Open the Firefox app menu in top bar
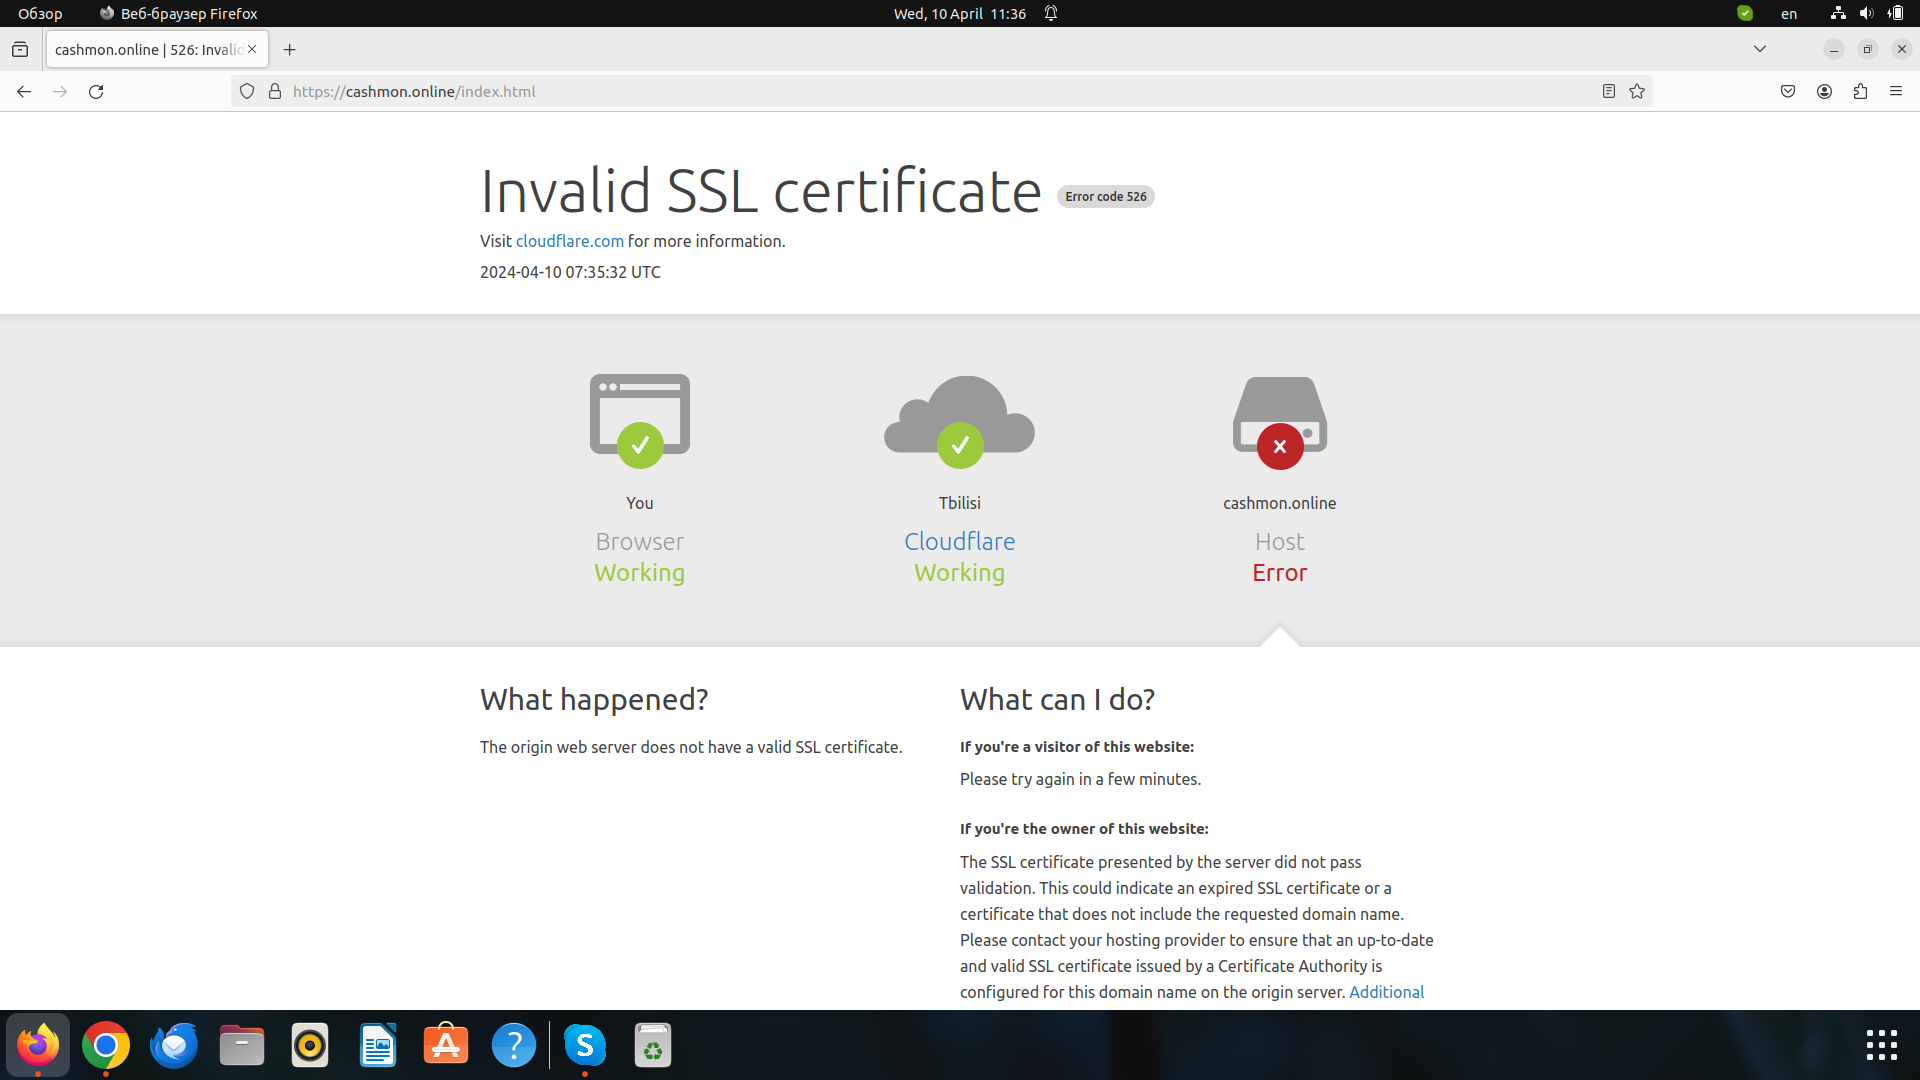The image size is (1920, 1080). [x=179, y=13]
